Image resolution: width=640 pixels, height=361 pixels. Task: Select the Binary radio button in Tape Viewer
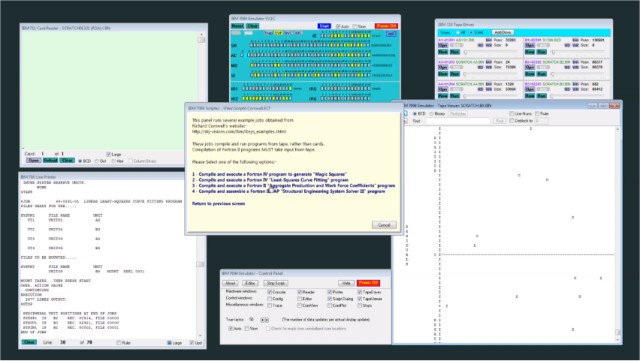(x=432, y=114)
